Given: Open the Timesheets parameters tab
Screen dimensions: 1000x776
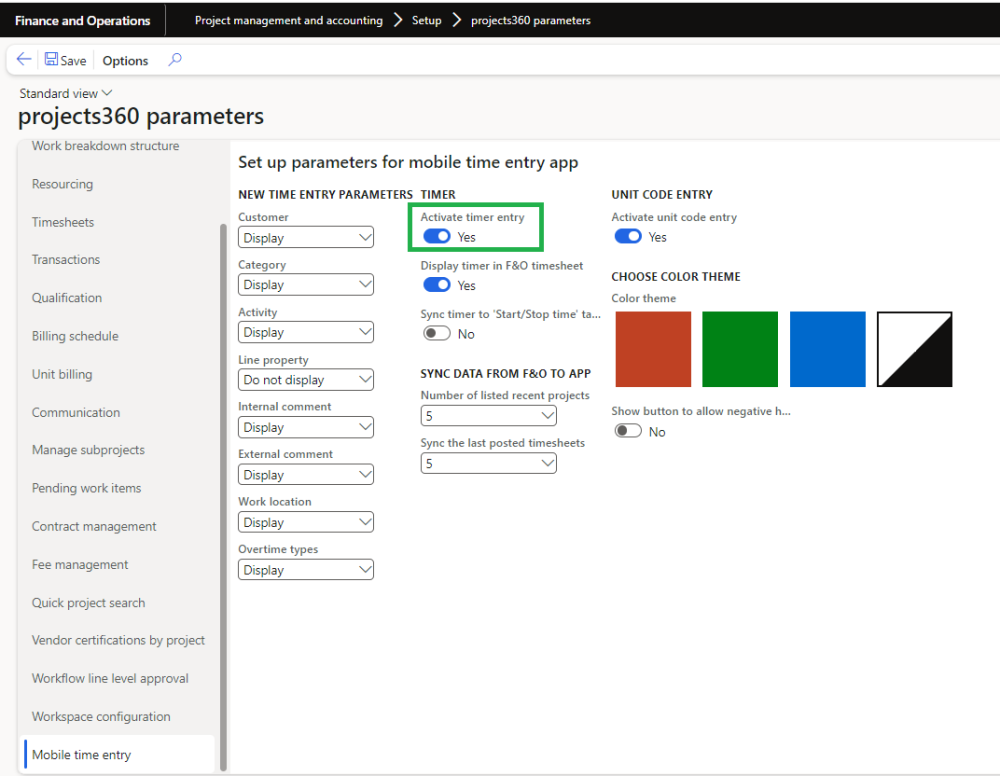Looking at the screenshot, I should click(64, 222).
